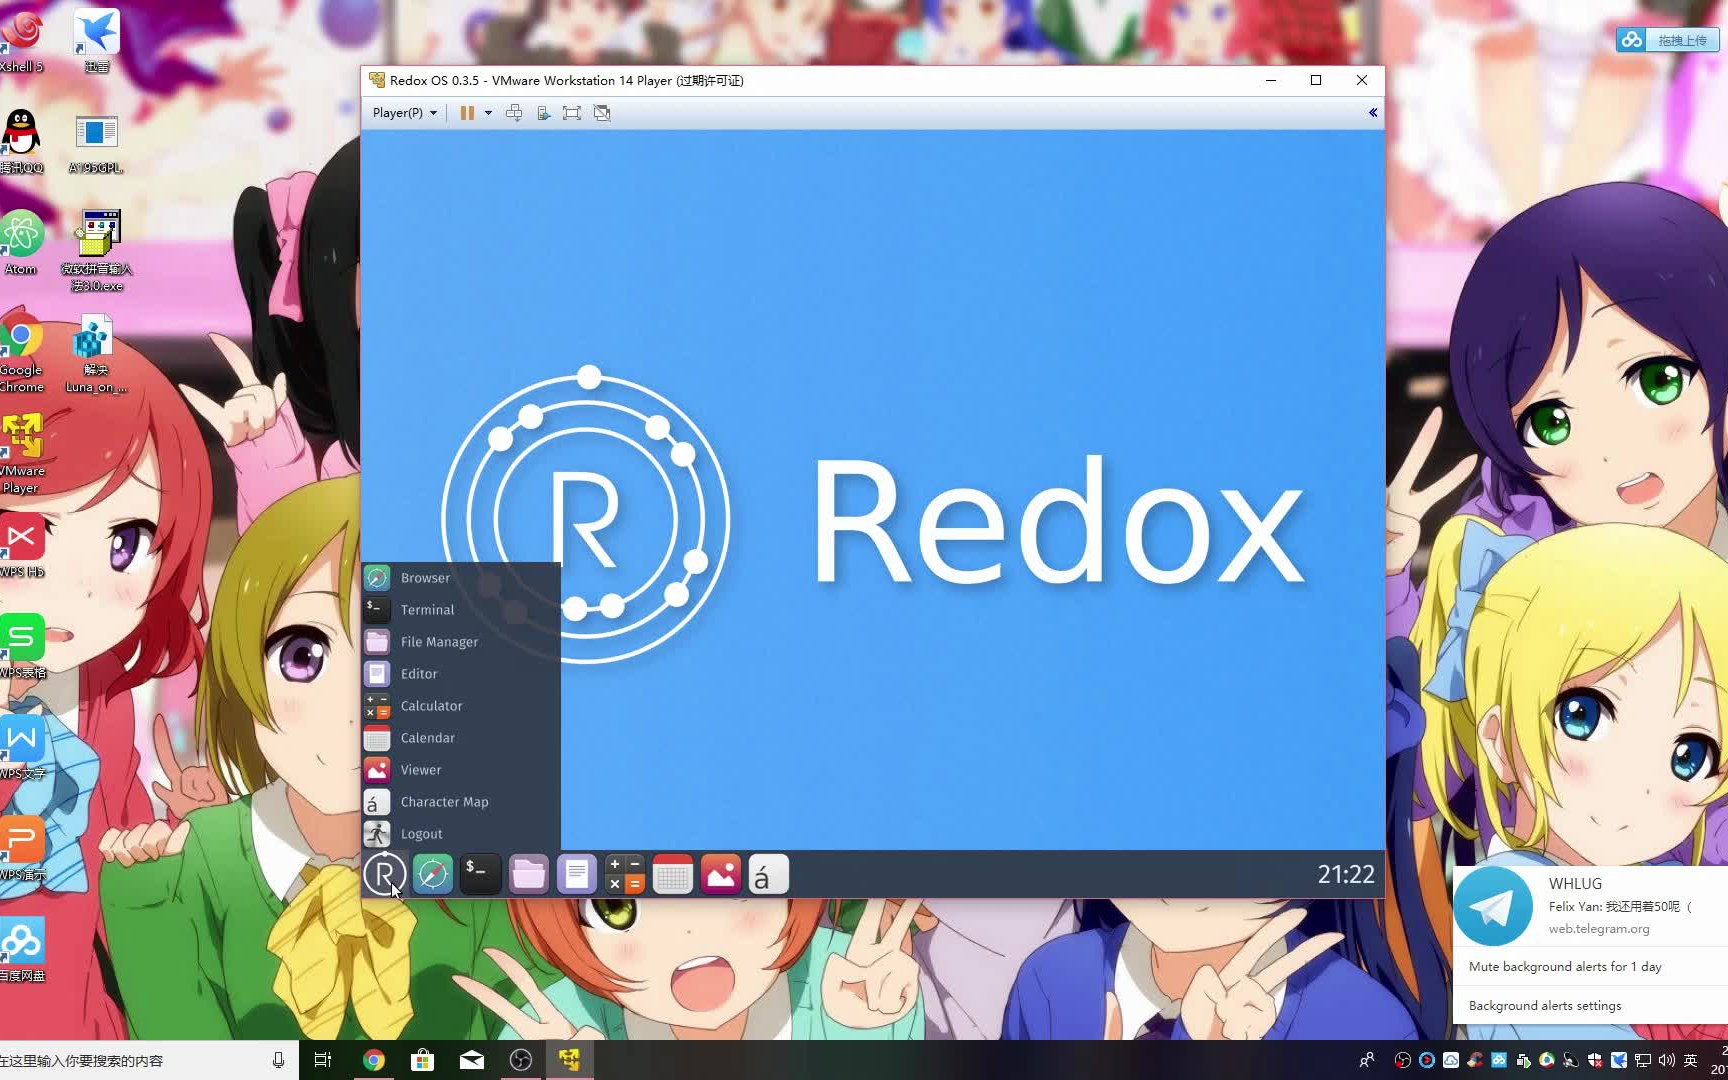The image size is (1728, 1080).
Task: Open the File Manager folder icon
Action: click(529, 873)
